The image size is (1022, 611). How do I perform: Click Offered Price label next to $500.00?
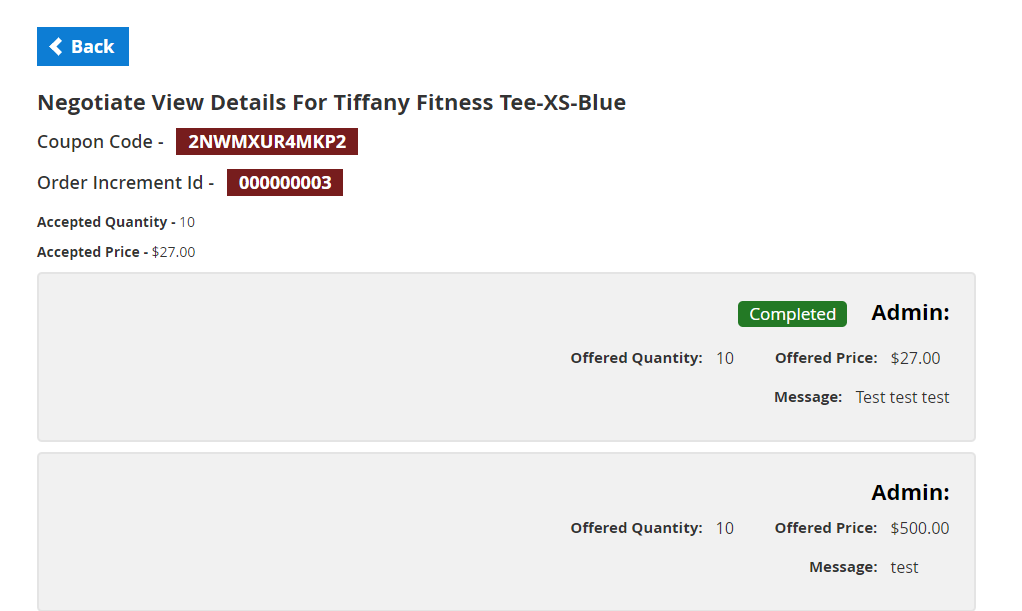tap(826, 528)
